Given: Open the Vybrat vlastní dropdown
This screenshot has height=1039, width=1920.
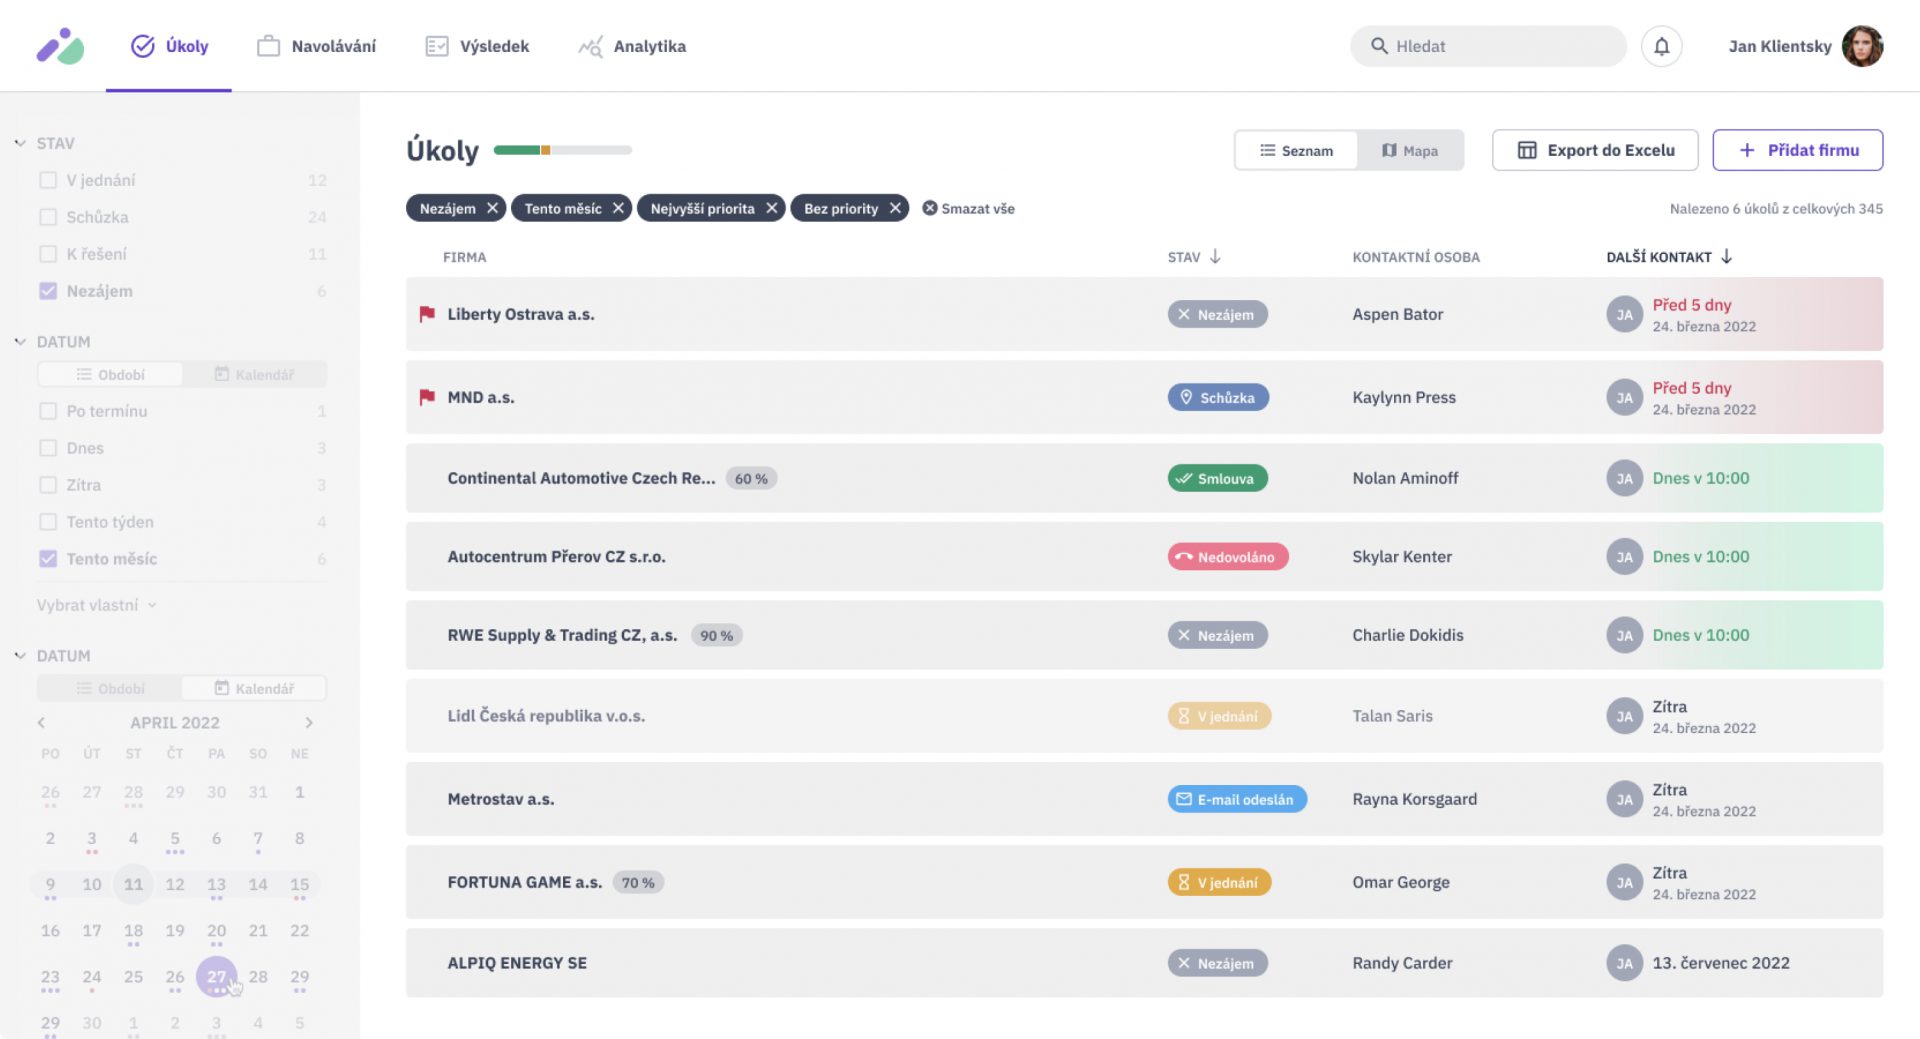Looking at the screenshot, I should click(96, 605).
